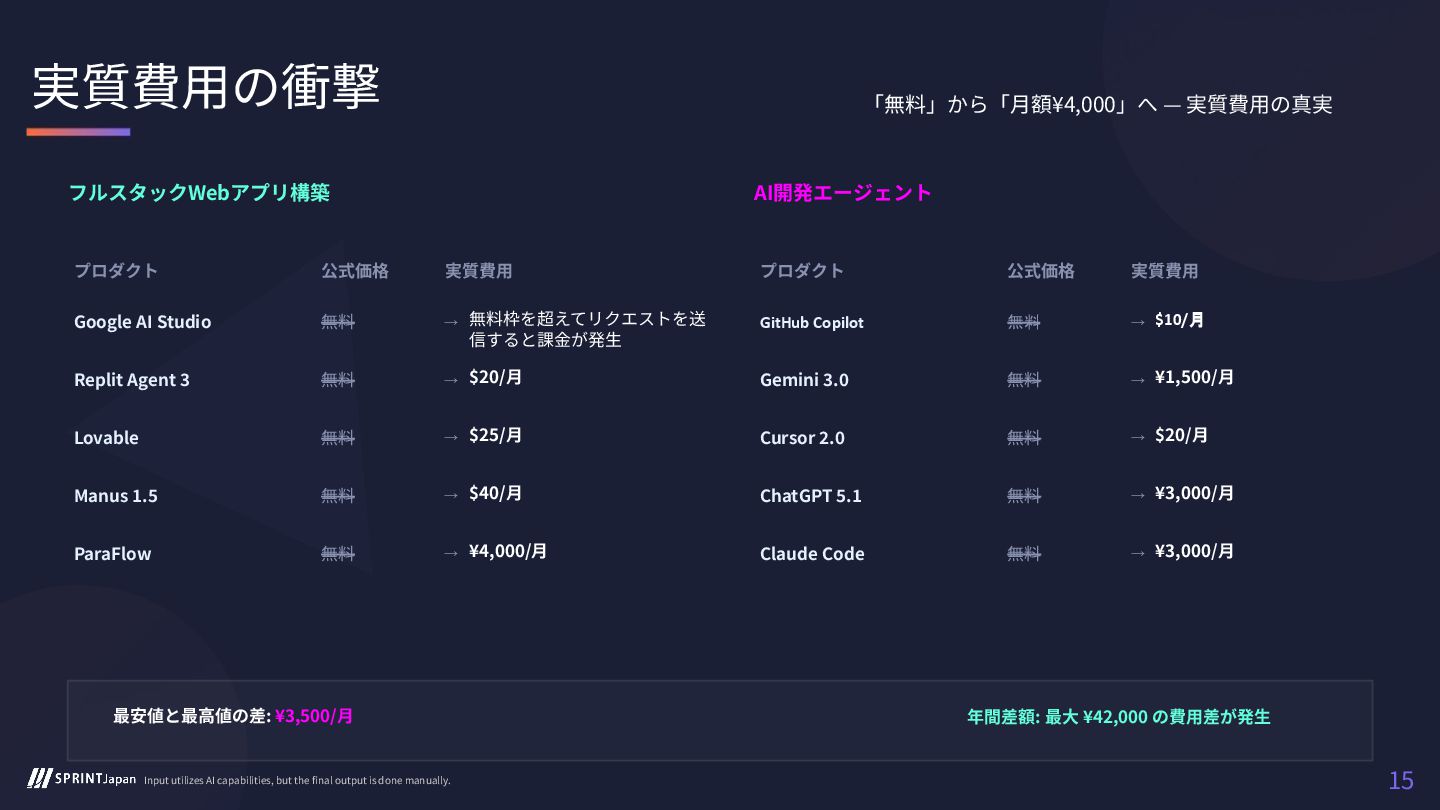Click Google AI Studio product name
Viewport: 1440px width, 810px height.
142,321
